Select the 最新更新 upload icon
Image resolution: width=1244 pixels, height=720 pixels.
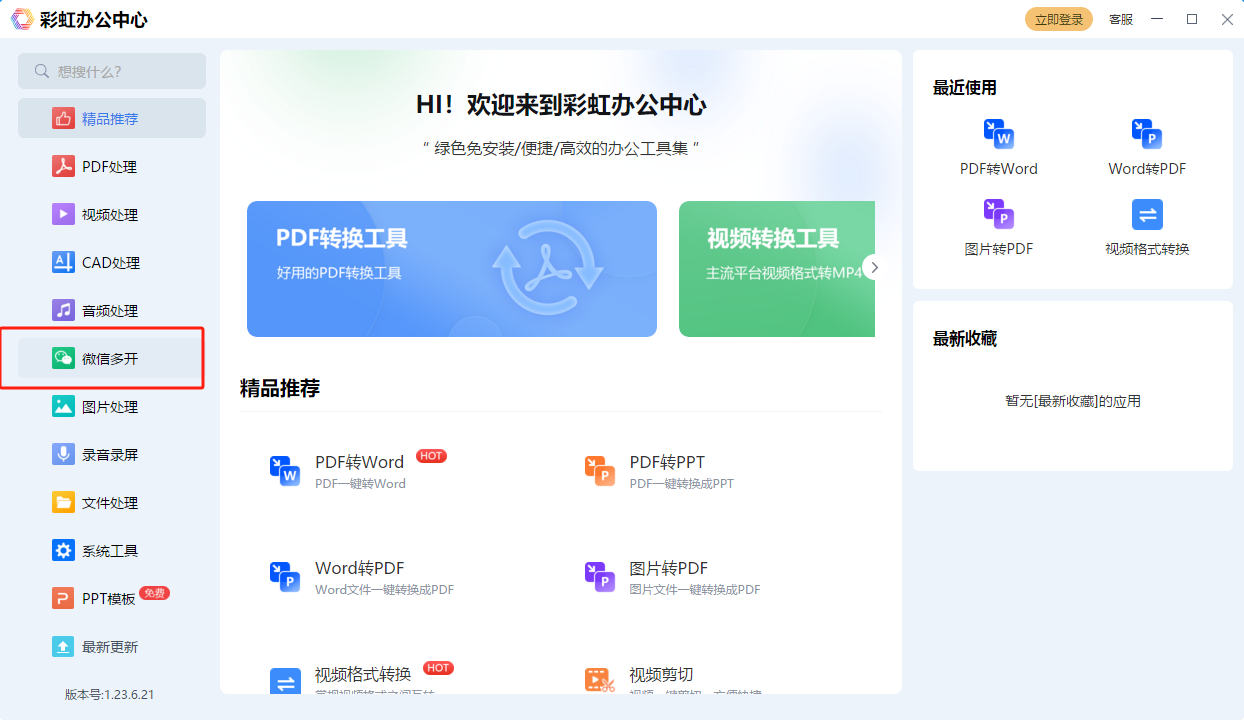64,647
